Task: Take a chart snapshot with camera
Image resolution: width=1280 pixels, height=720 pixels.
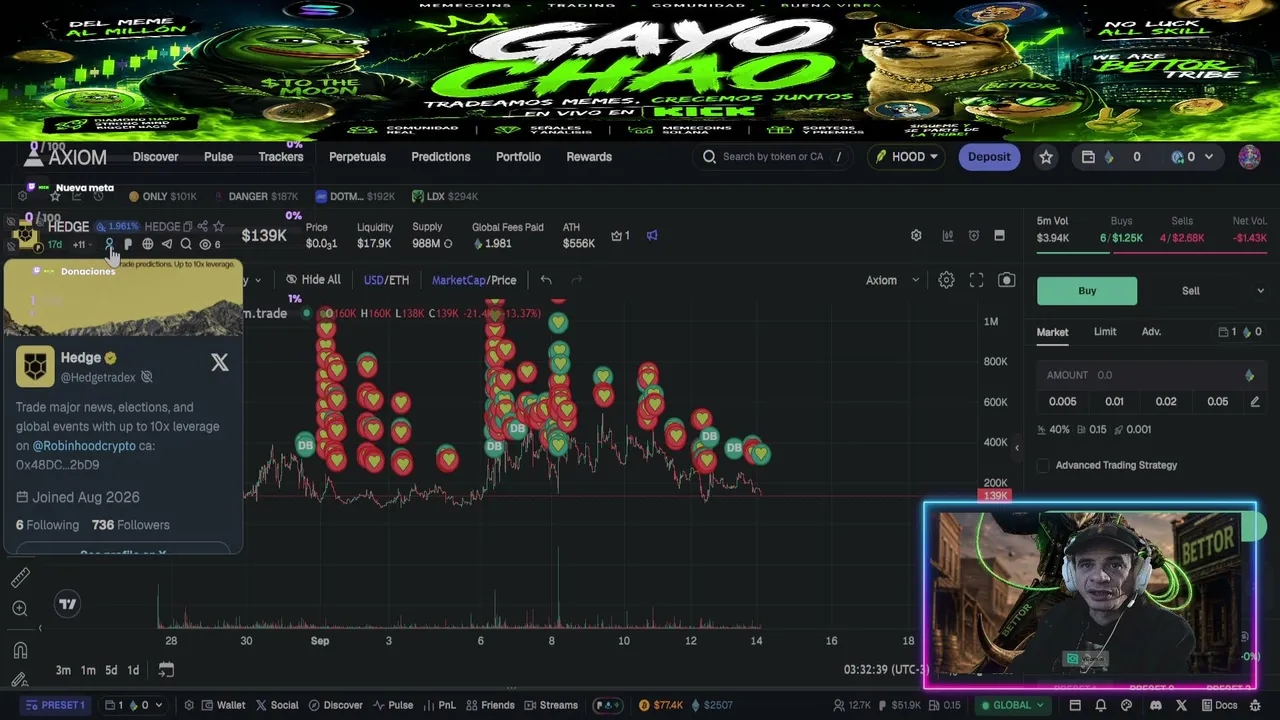Action: (x=1006, y=280)
